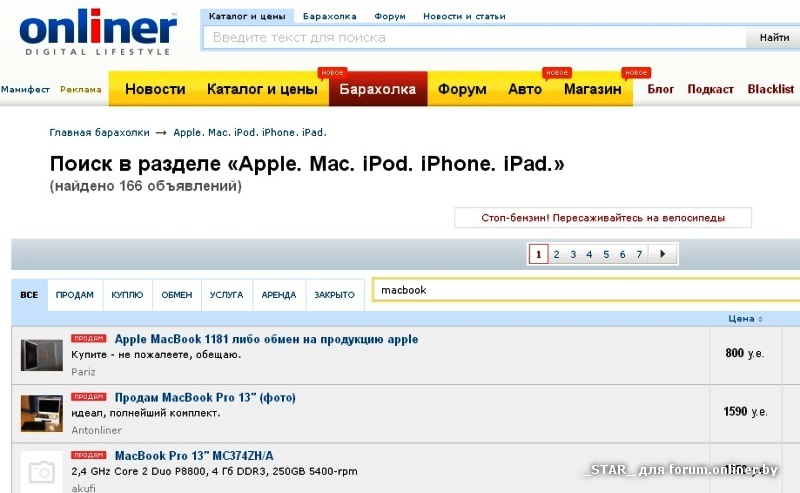Open the Каталог и цены yellow menu item
The width and height of the screenshot is (800, 493).
[x=262, y=89]
